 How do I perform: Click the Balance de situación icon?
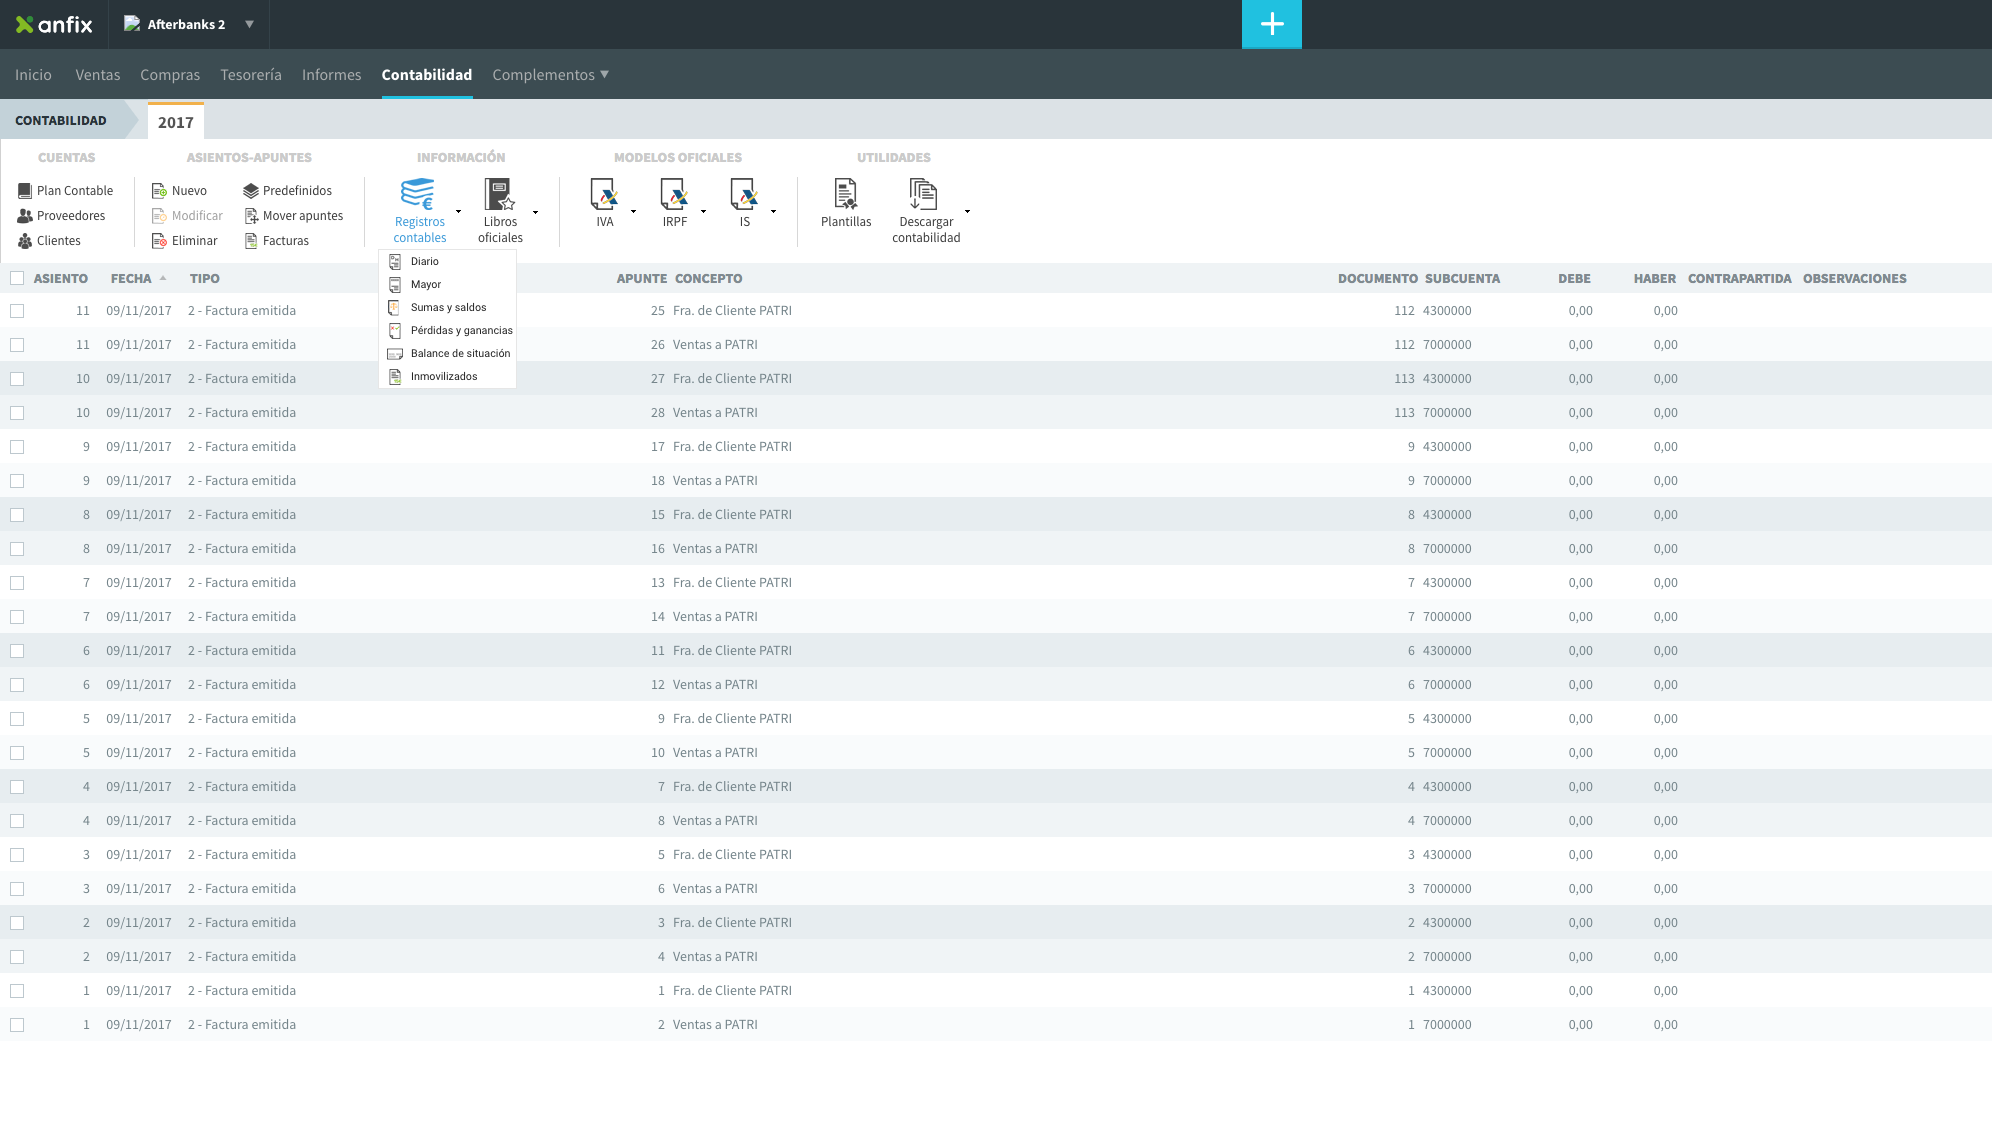coord(395,353)
